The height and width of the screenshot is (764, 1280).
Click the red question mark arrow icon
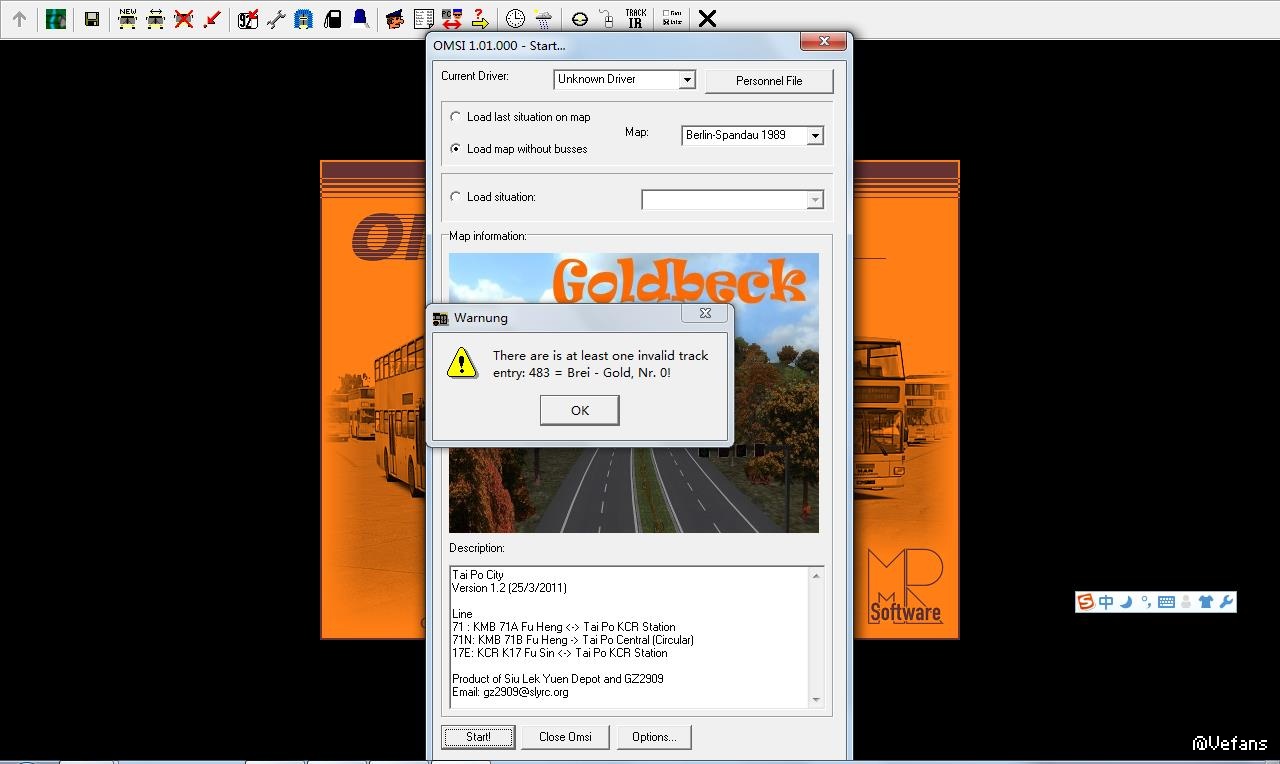pos(480,19)
